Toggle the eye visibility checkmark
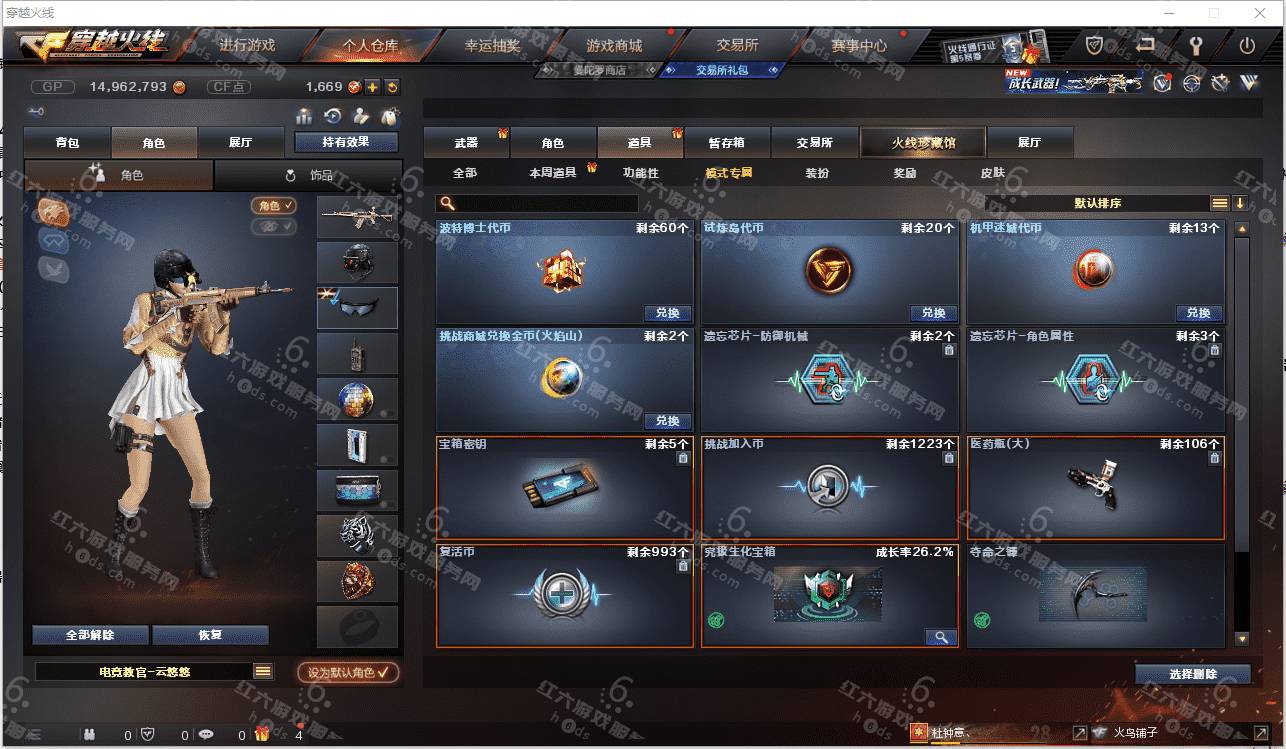1286x749 pixels. pos(274,227)
